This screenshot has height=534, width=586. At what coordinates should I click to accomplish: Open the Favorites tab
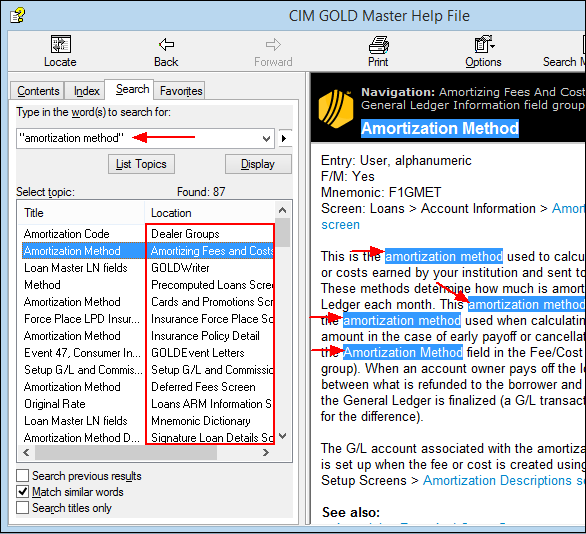[181, 91]
